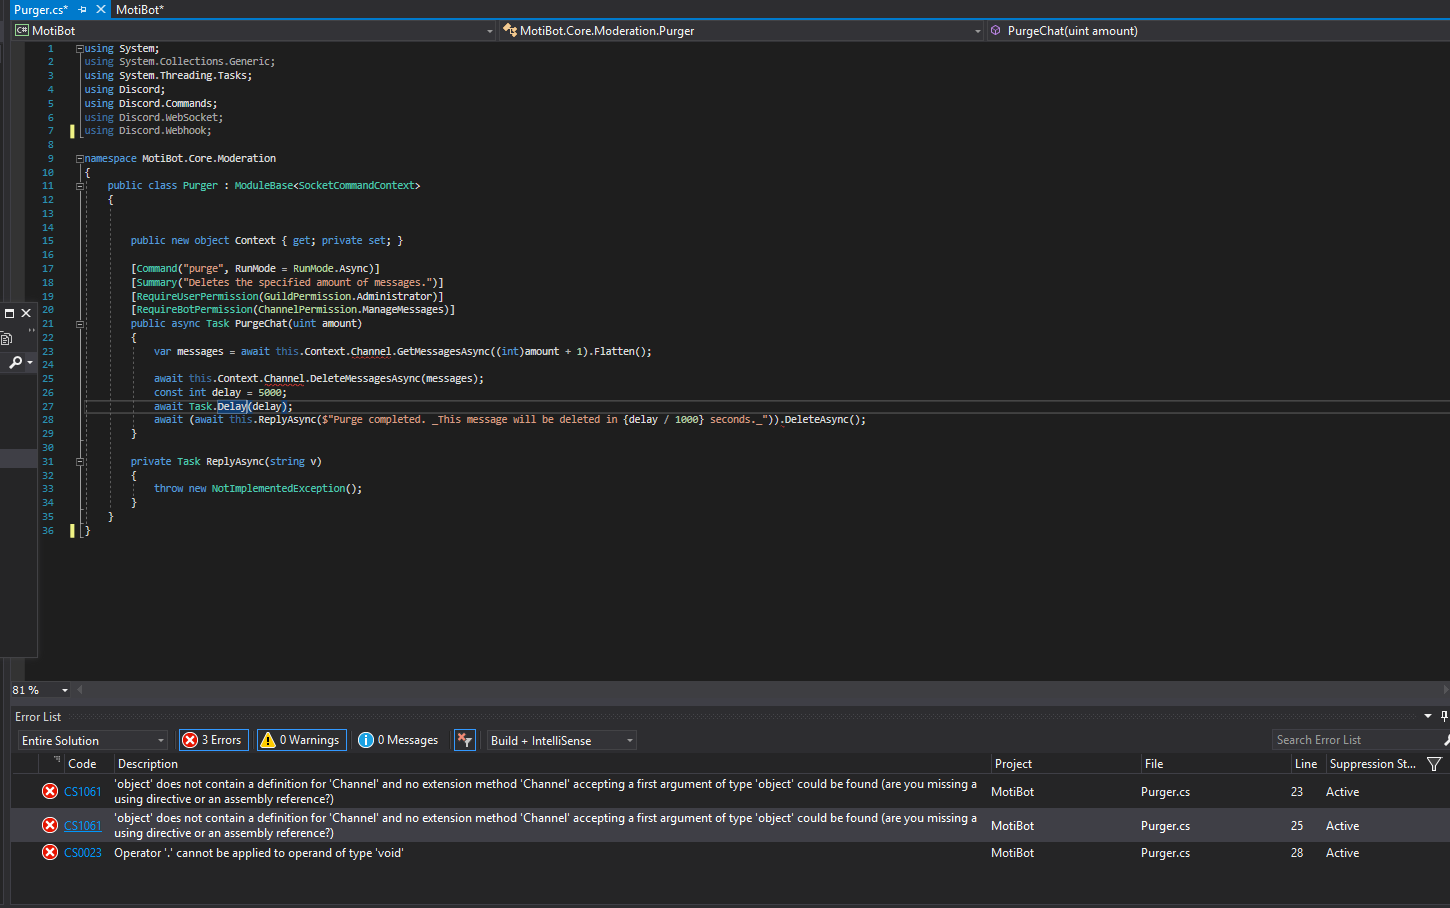
Task: Click the first CS1061 error row icon
Action: click(49, 791)
